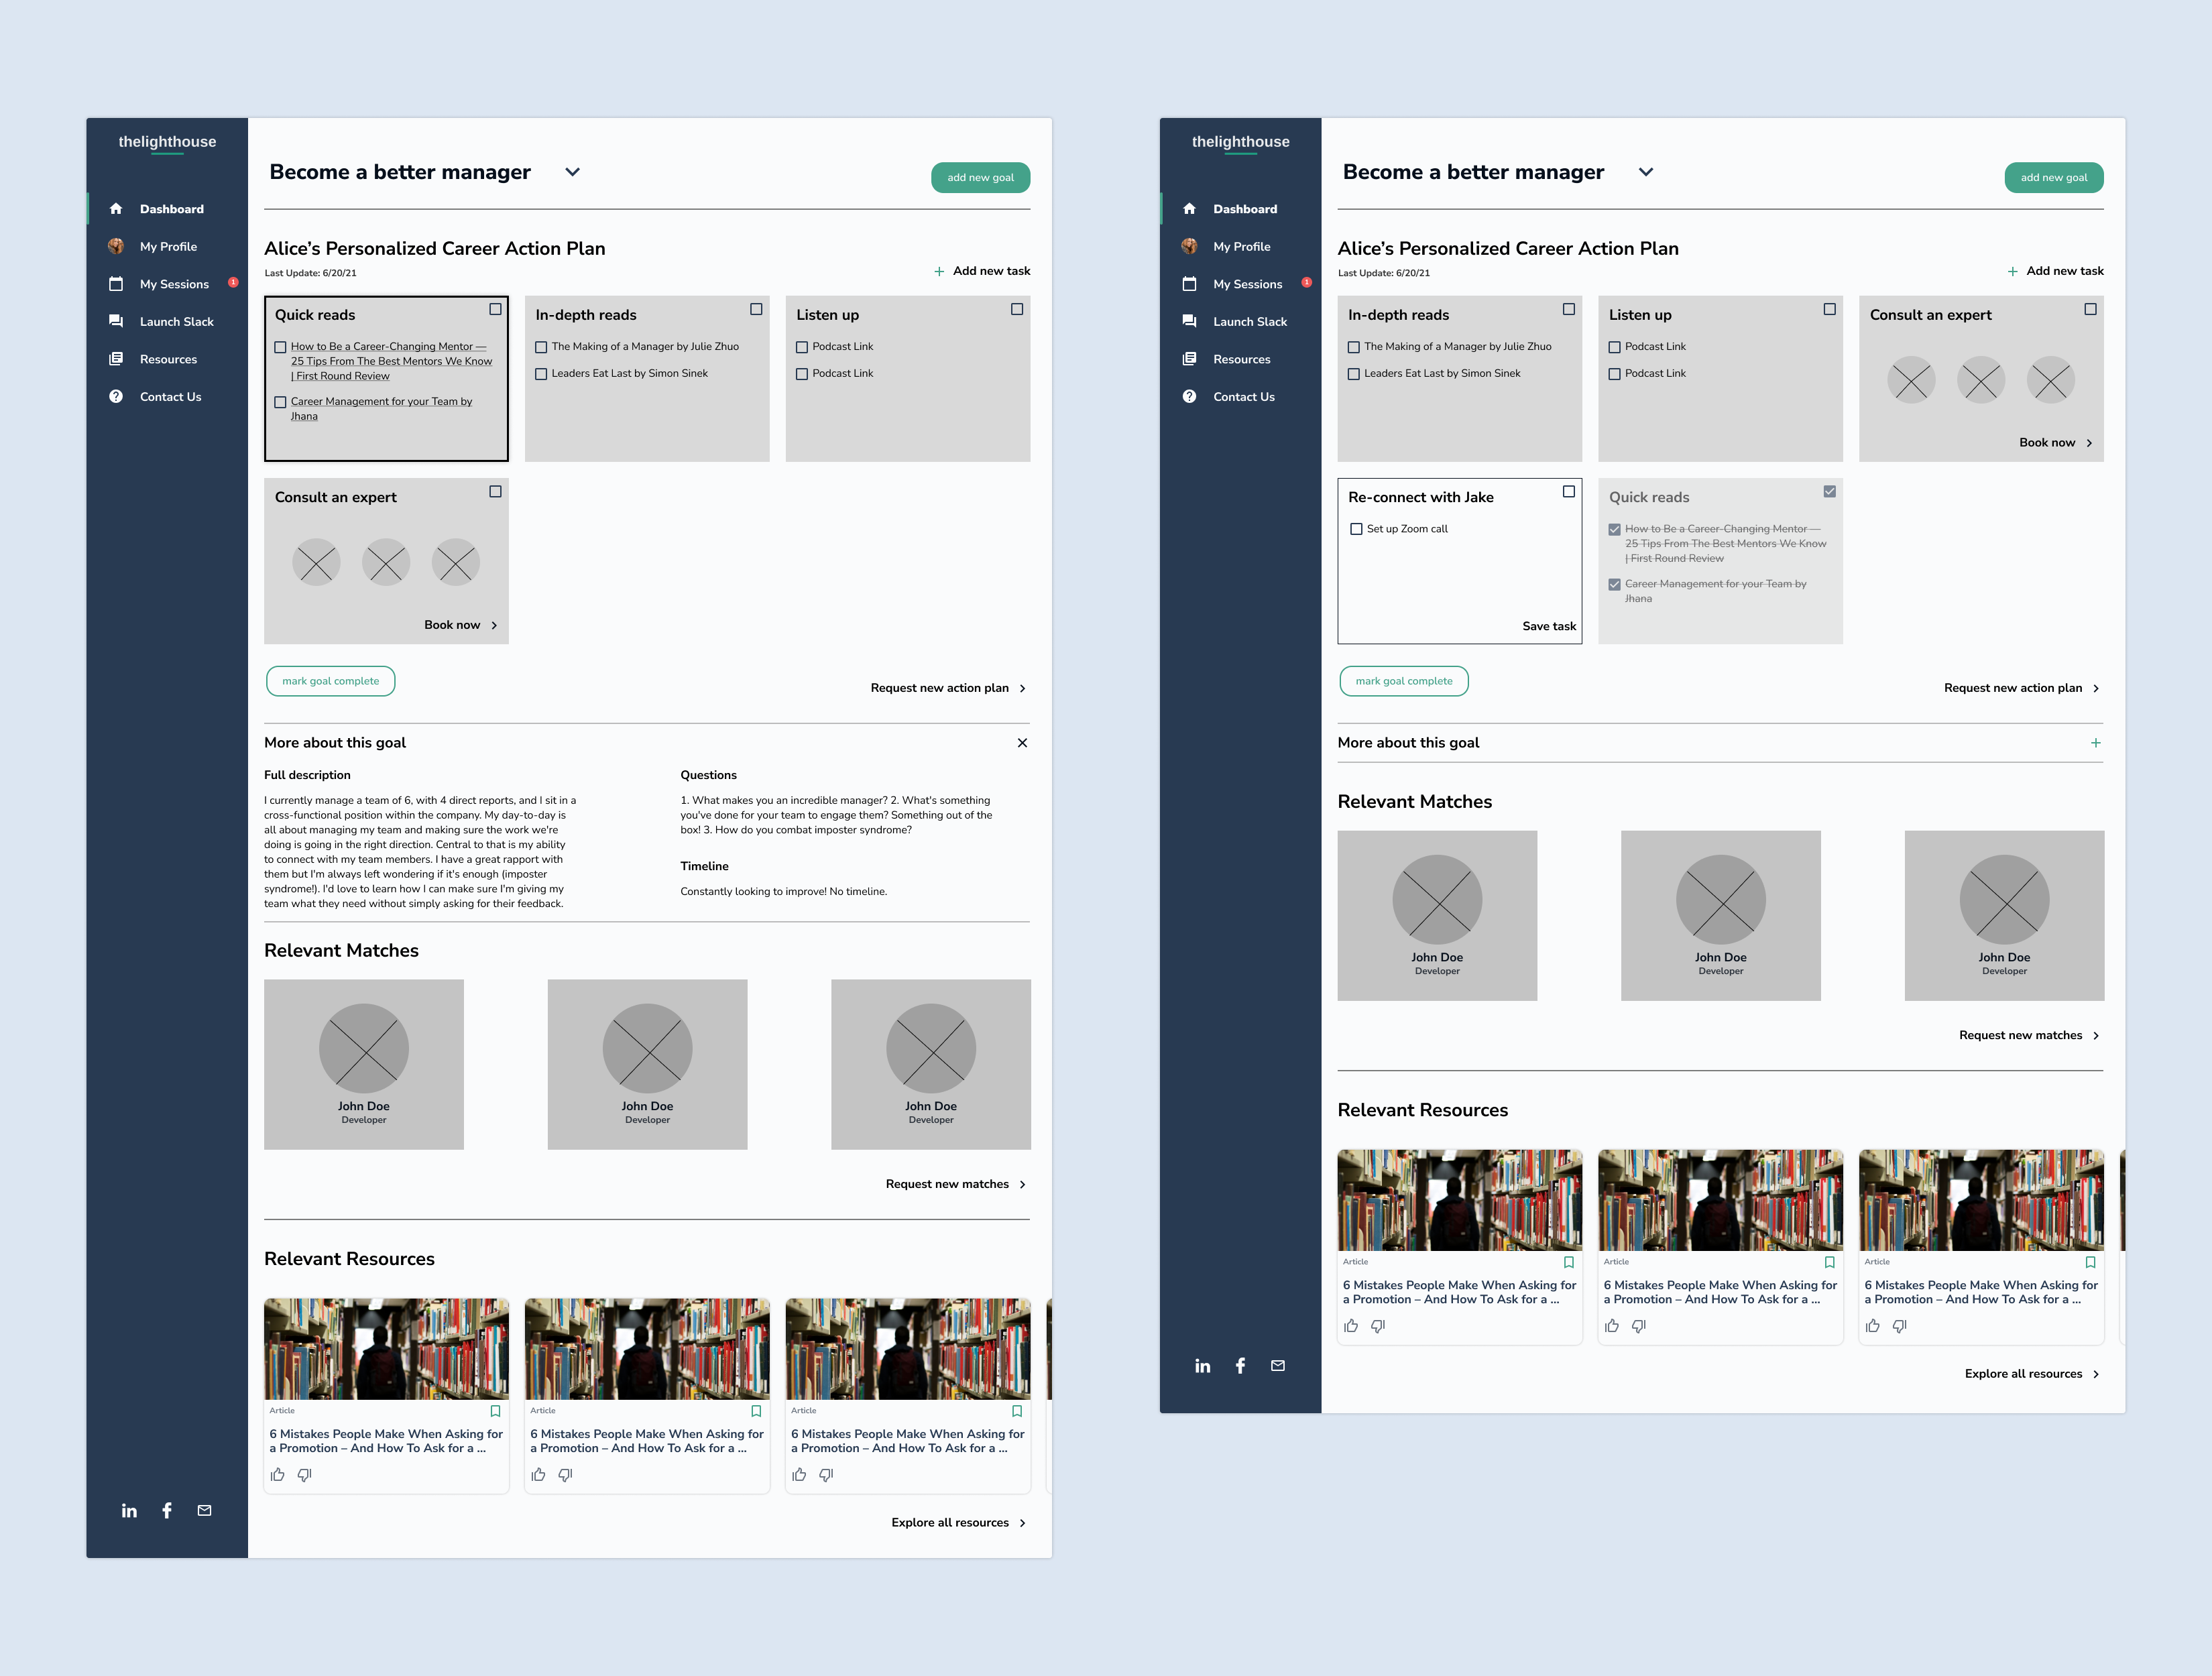Click Facebook icon in right screen sidebar
The width and height of the screenshot is (2212, 1676).
[1240, 1365]
